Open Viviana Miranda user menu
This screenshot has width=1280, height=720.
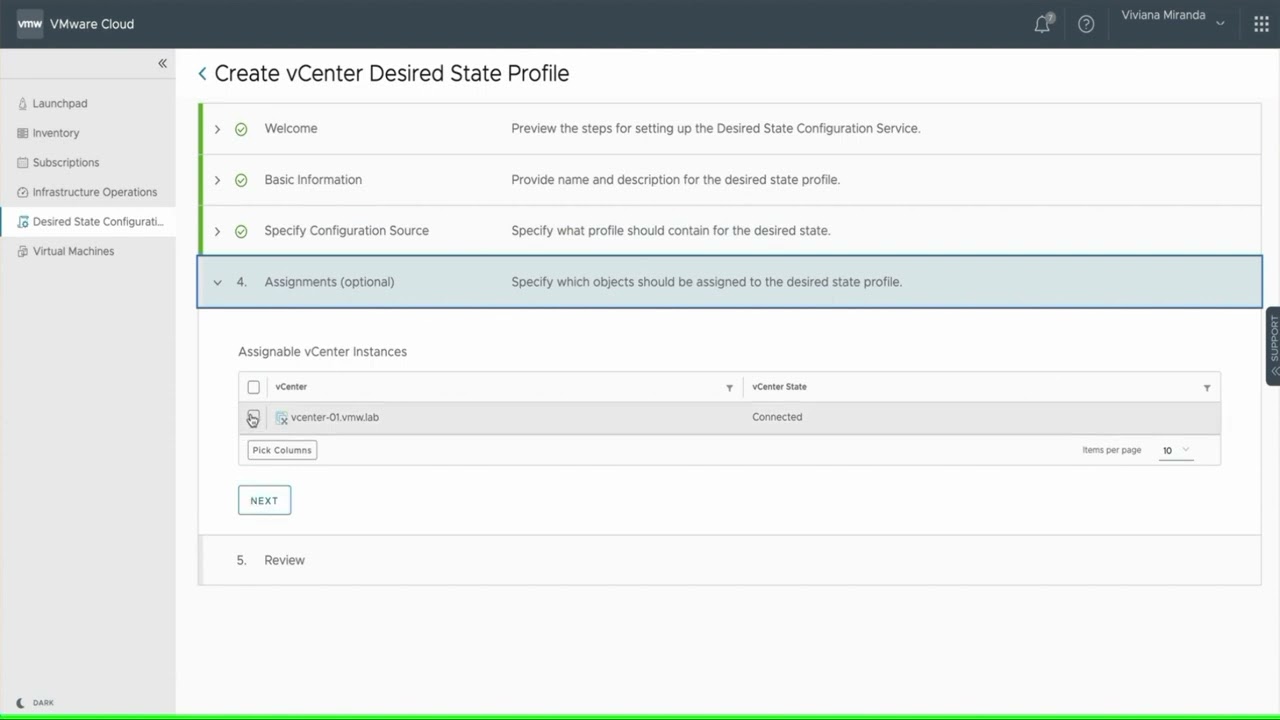click(1172, 16)
